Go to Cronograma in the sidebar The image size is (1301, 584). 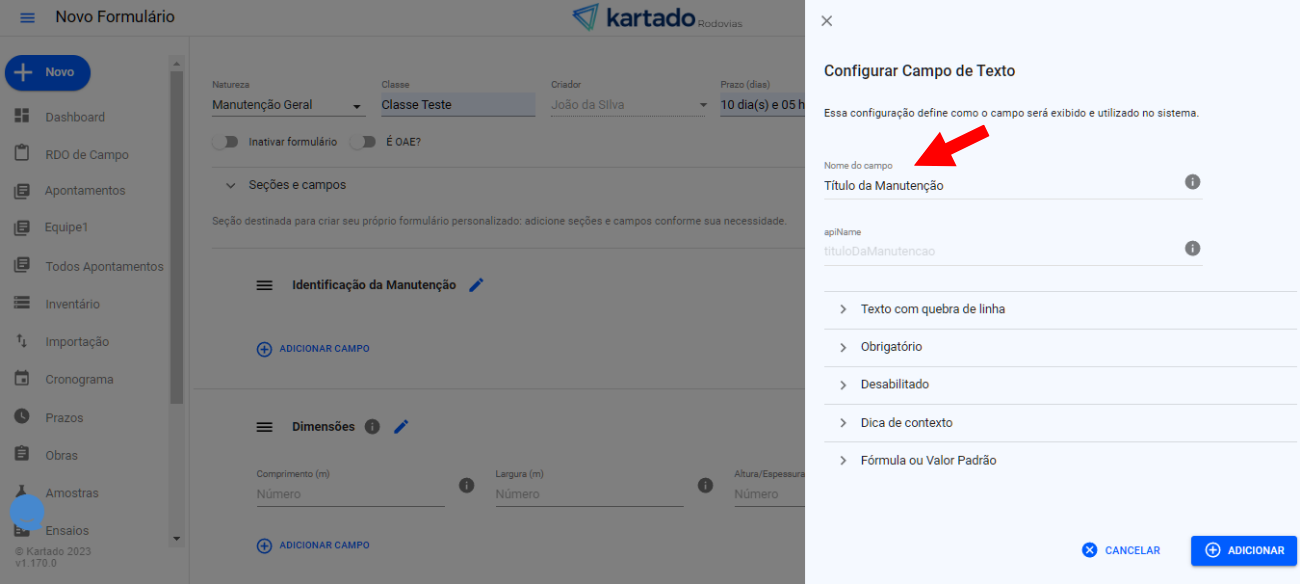pyautogui.click(x=78, y=380)
